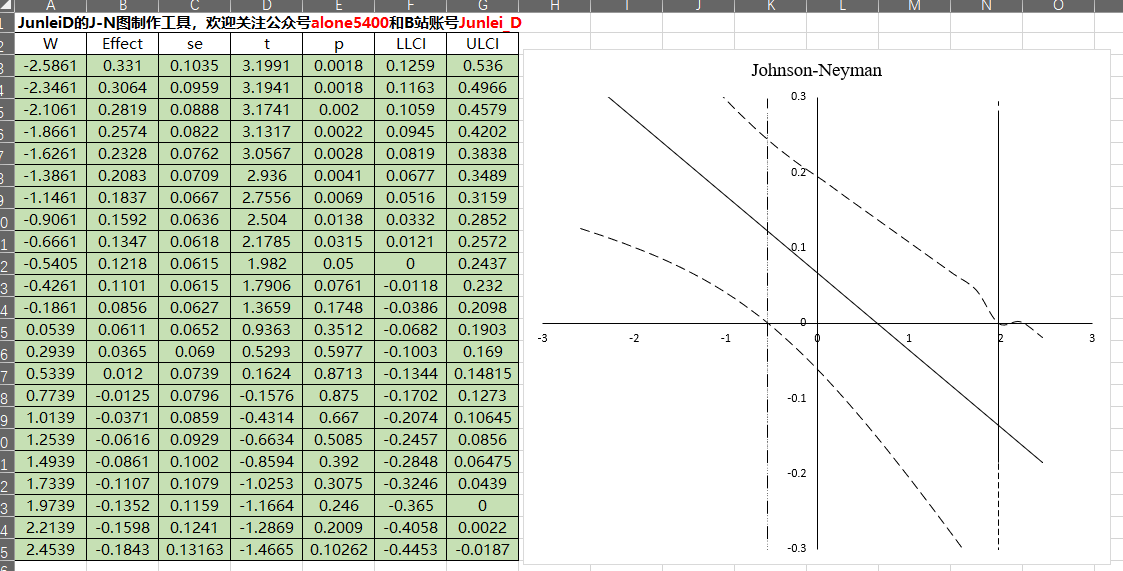Select cell with se value 0.069
Image resolution: width=1123 pixels, height=571 pixels.
pos(195,352)
